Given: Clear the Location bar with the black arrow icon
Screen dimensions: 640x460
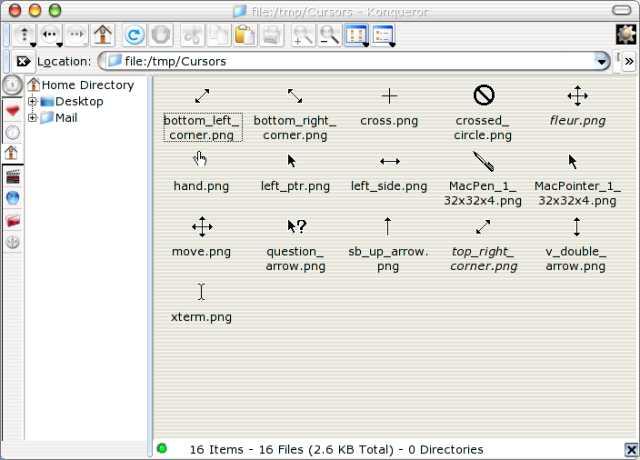Looking at the screenshot, I should 23,61.
